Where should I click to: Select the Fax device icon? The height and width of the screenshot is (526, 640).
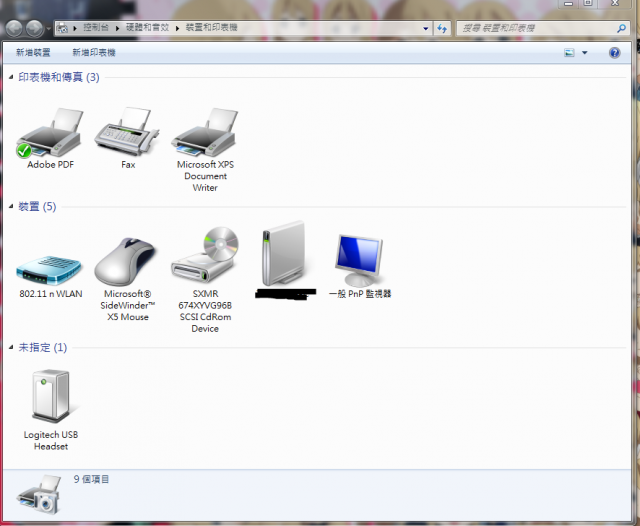127,132
